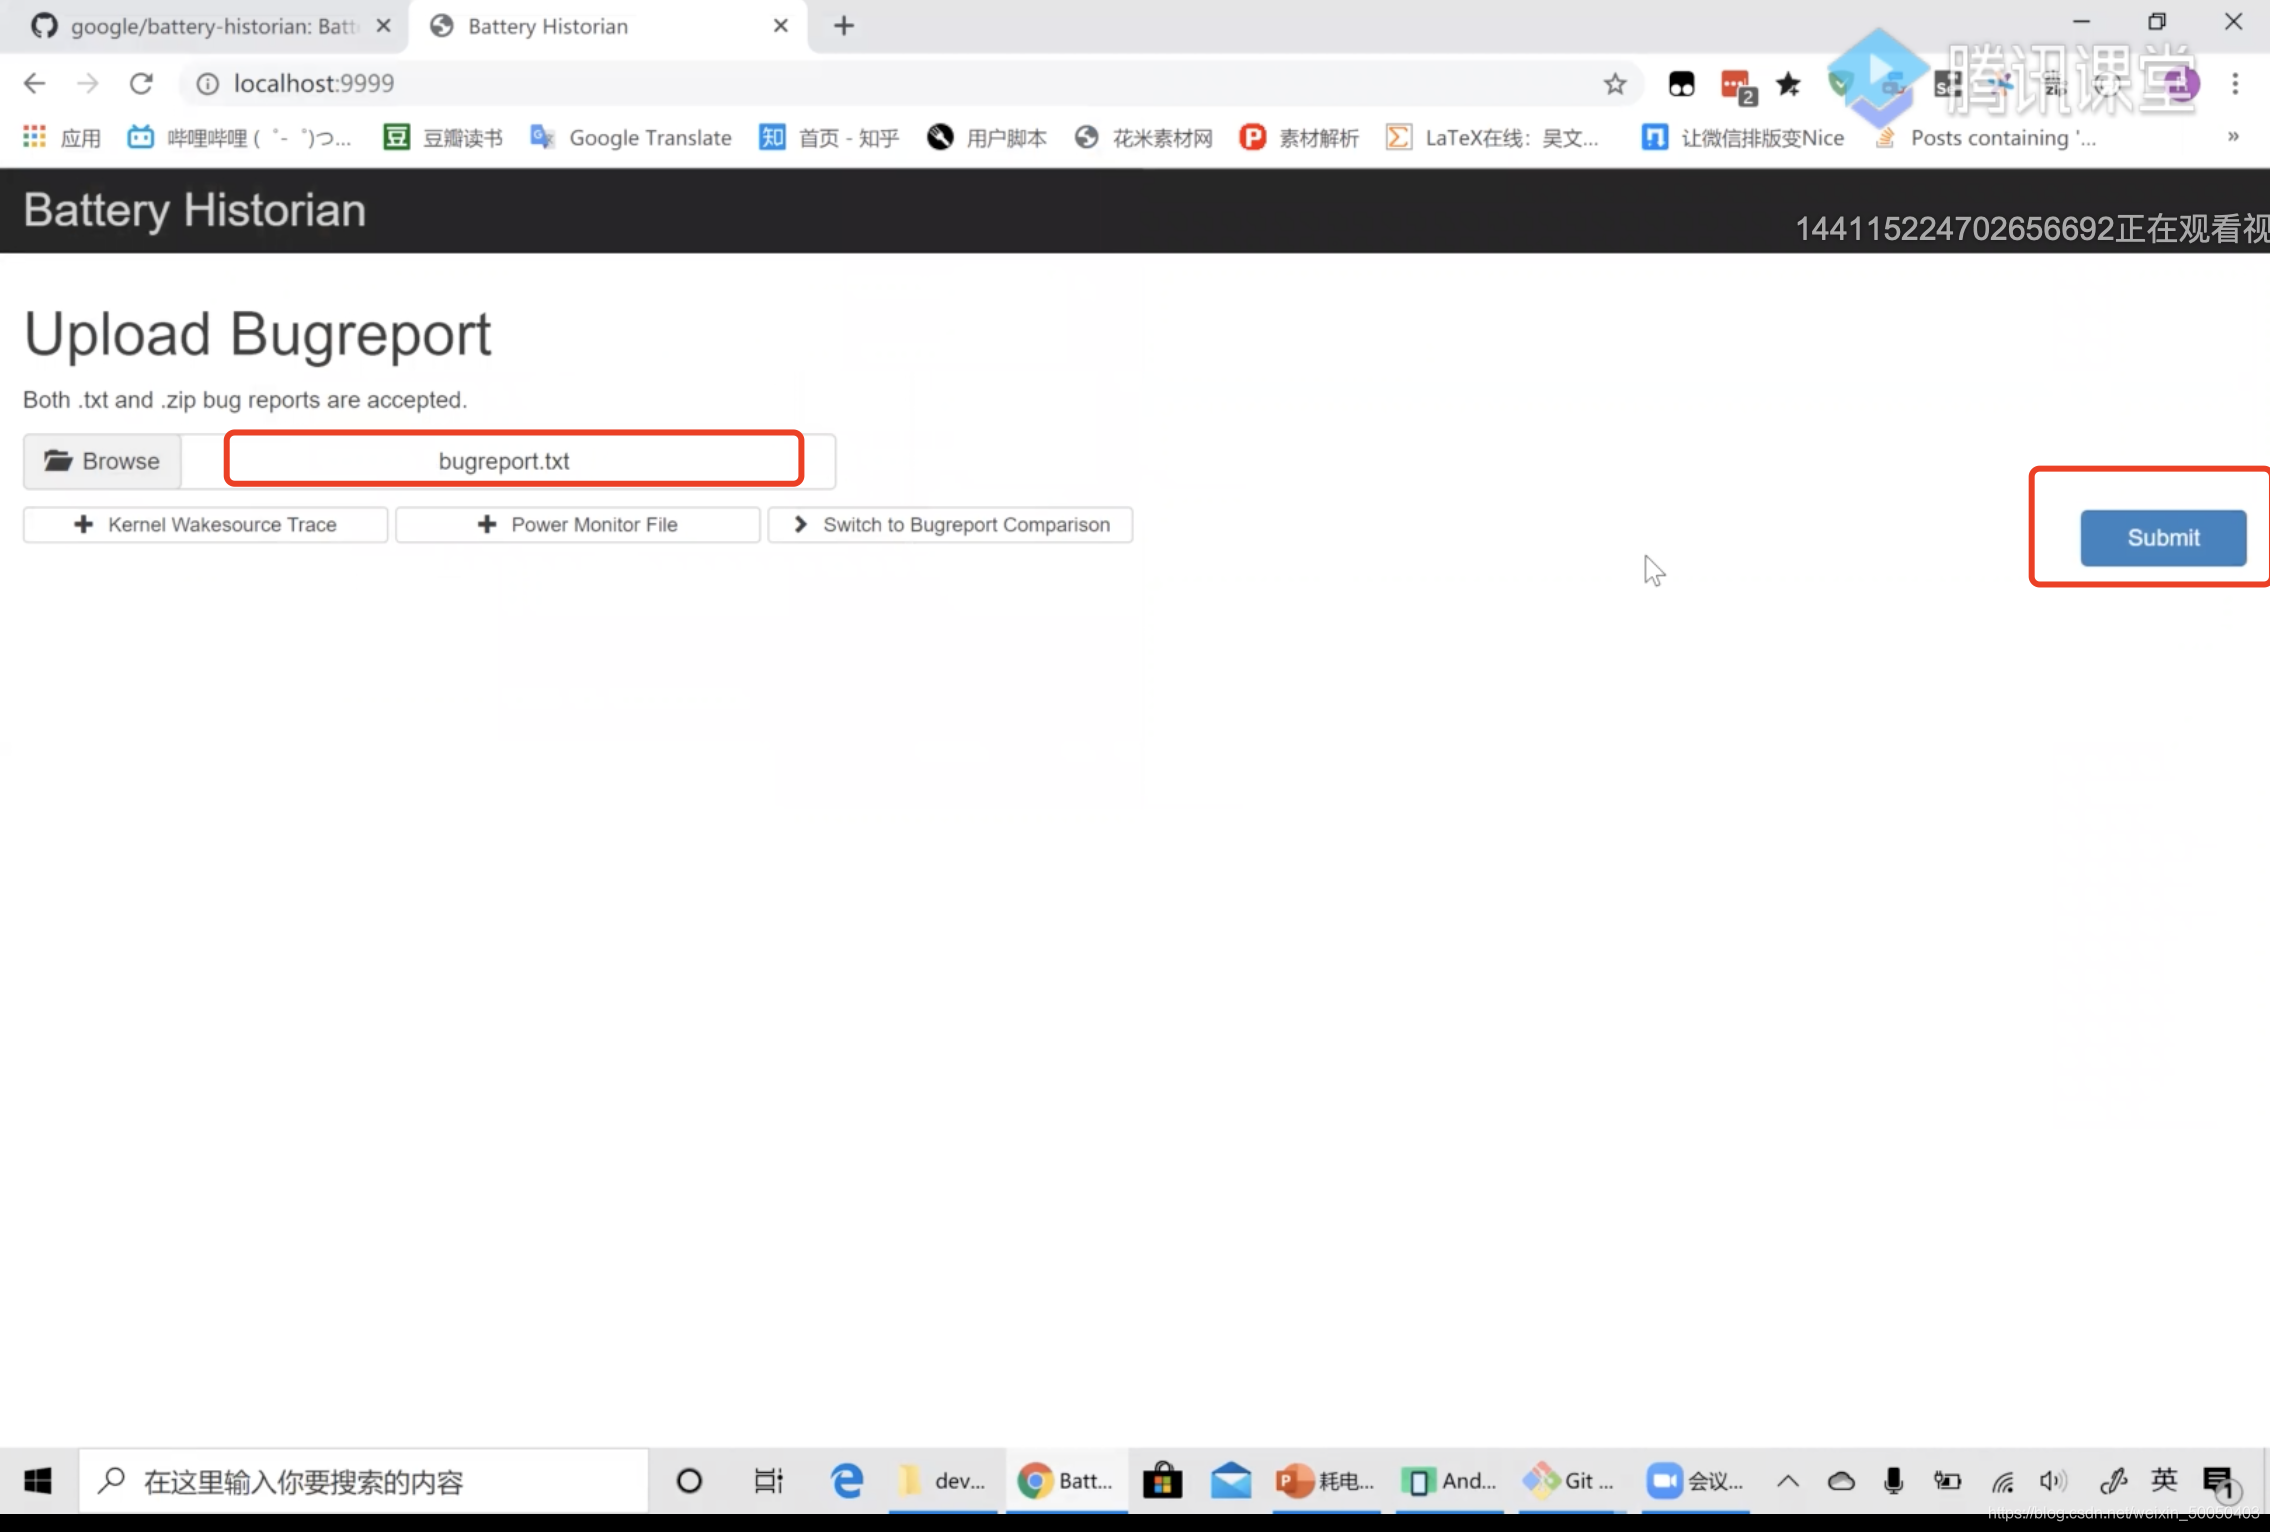Open the Google Translate bookmark
2270x1532 pixels.
(x=631, y=138)
